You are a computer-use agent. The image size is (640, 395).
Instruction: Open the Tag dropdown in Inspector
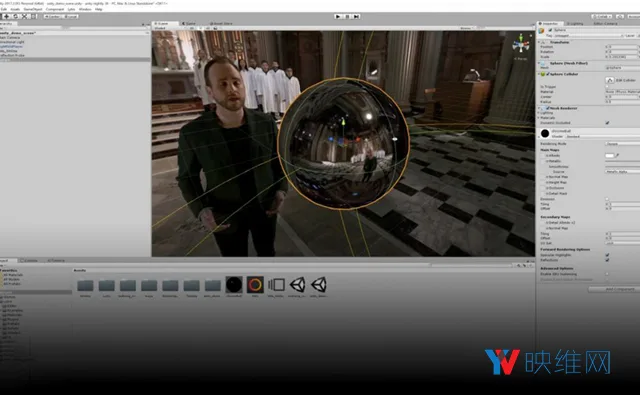(x=589, y=36)
